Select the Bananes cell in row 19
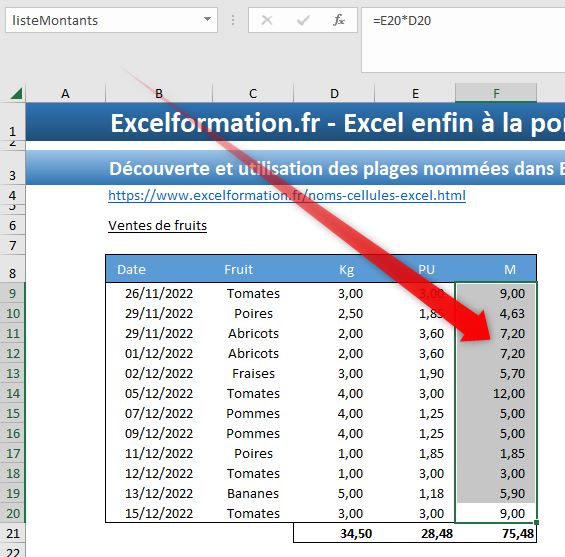Screen dimensions: 565x557 coord(253,493)
